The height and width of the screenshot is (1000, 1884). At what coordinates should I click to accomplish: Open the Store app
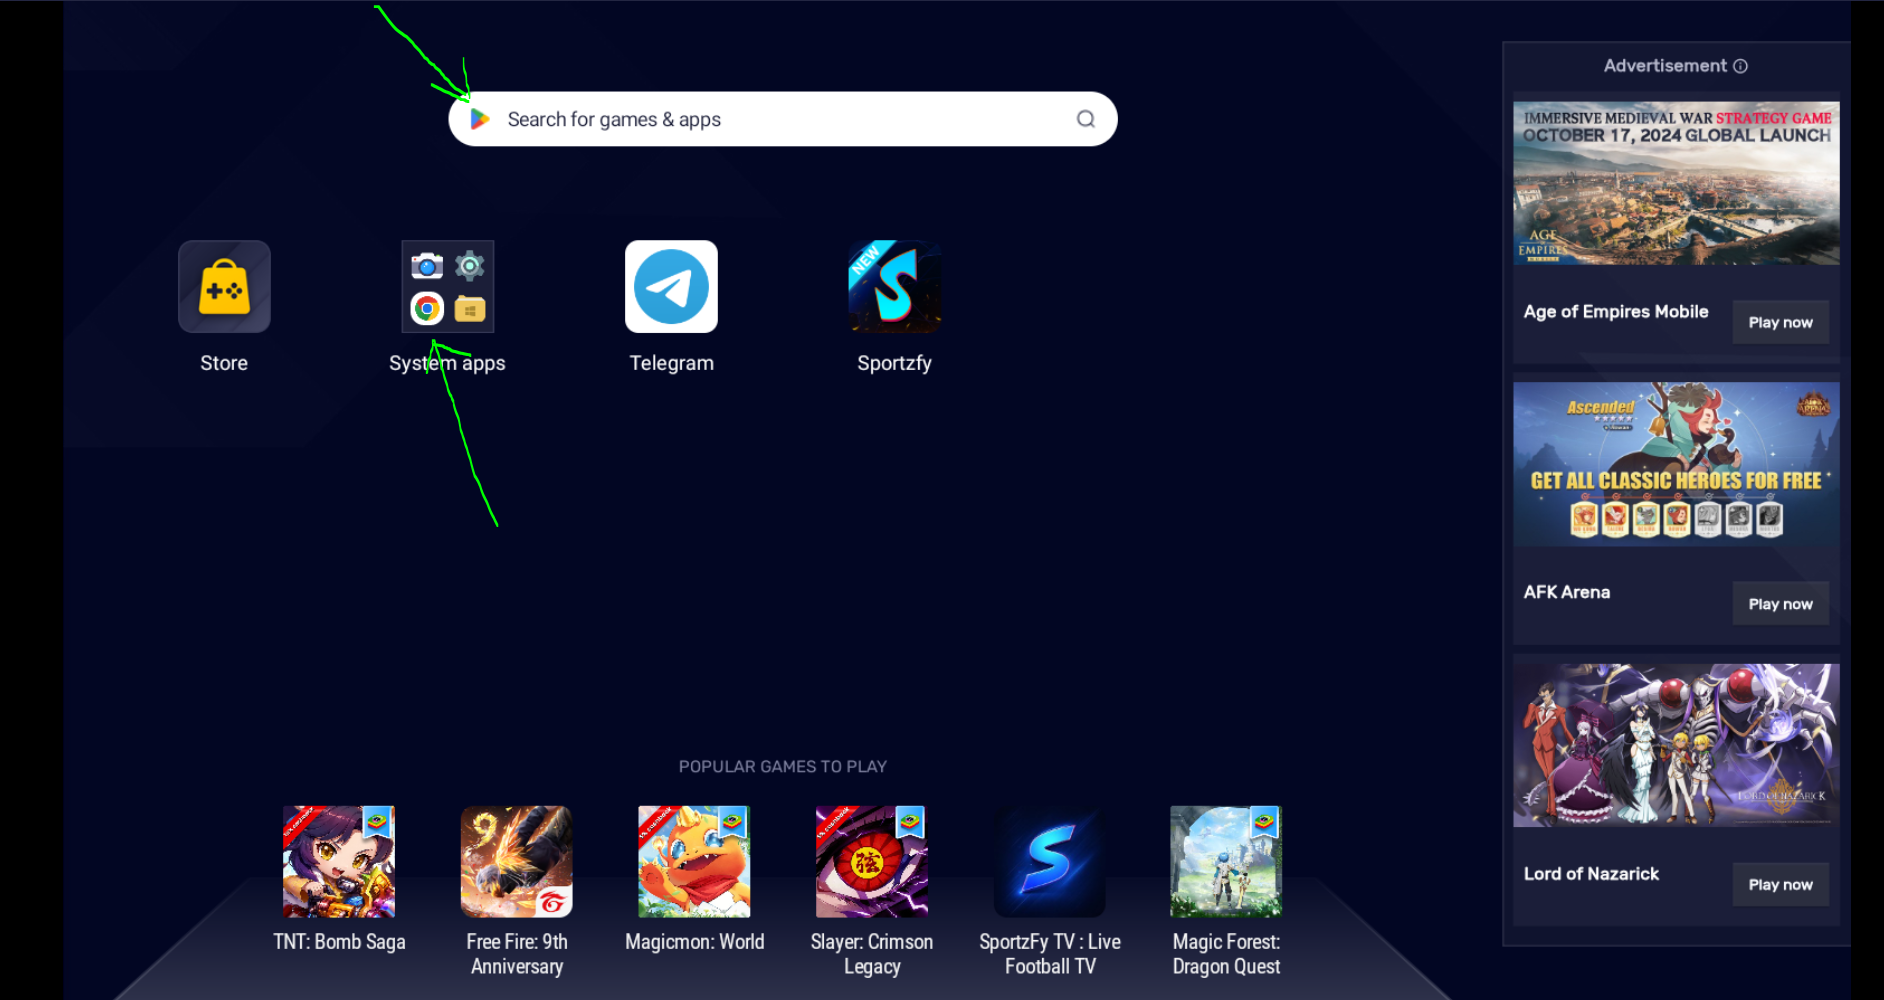click(224, 287)
